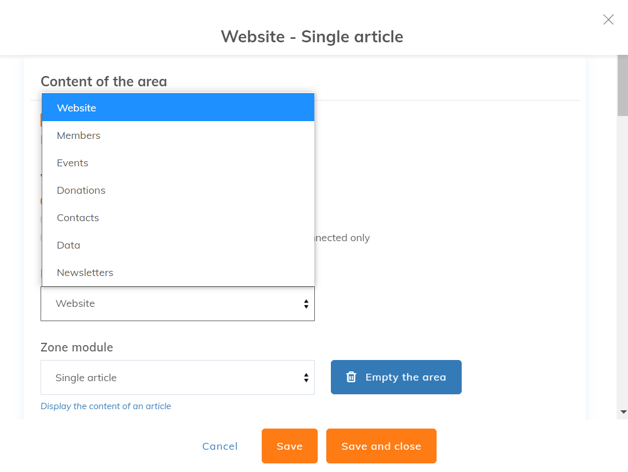
Task: Choose Contacts from the list
Action: (178, 218)
